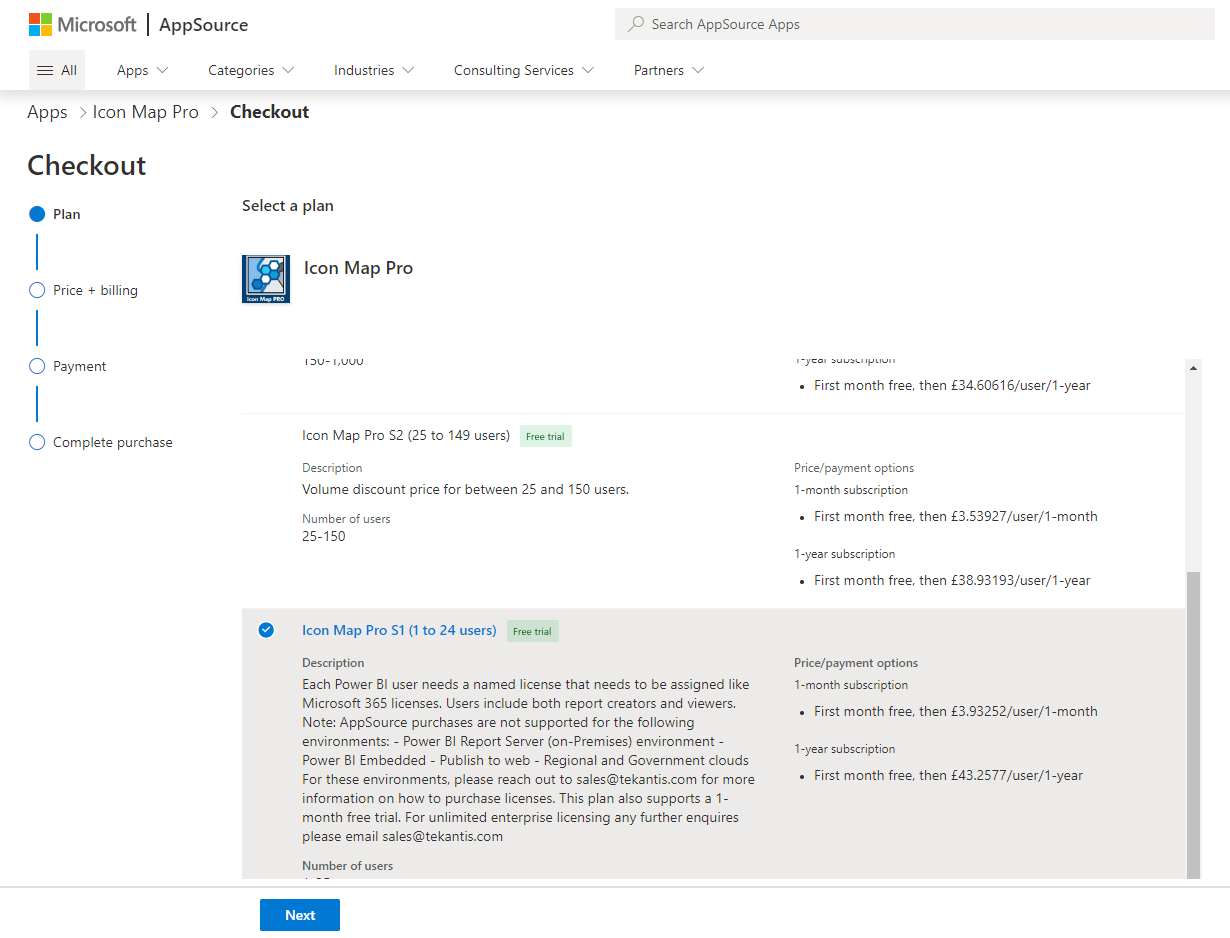Open the Industries dropdown

pos(373,70)
